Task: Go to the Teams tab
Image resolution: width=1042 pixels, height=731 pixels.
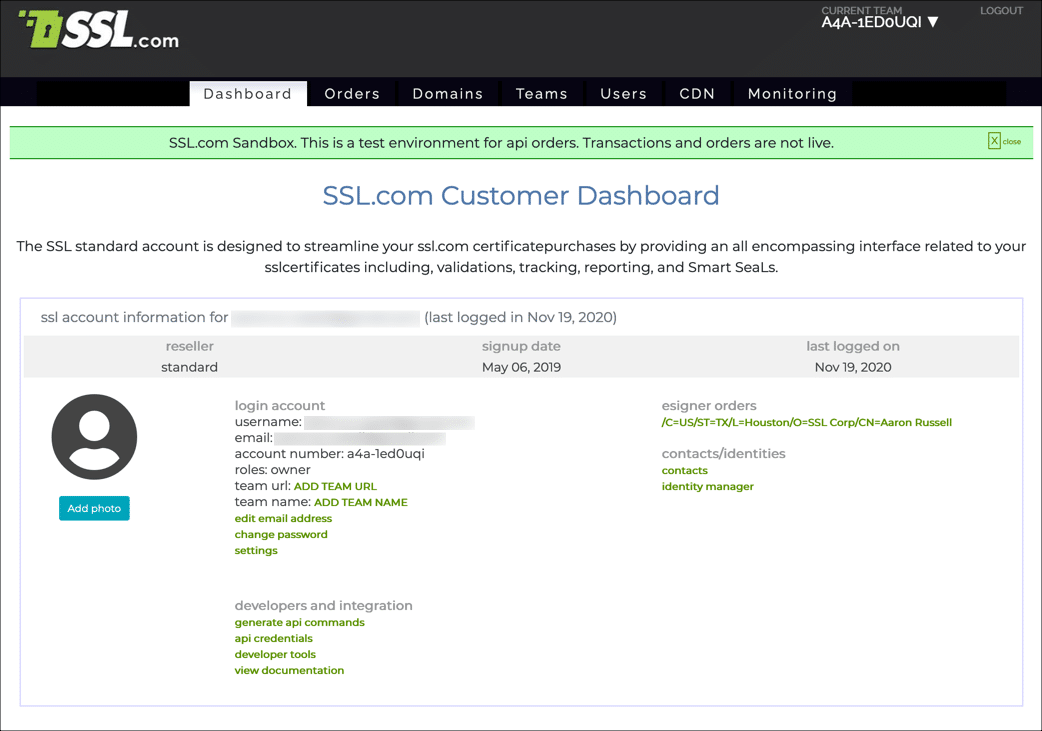Action: (x=541, y=94)
